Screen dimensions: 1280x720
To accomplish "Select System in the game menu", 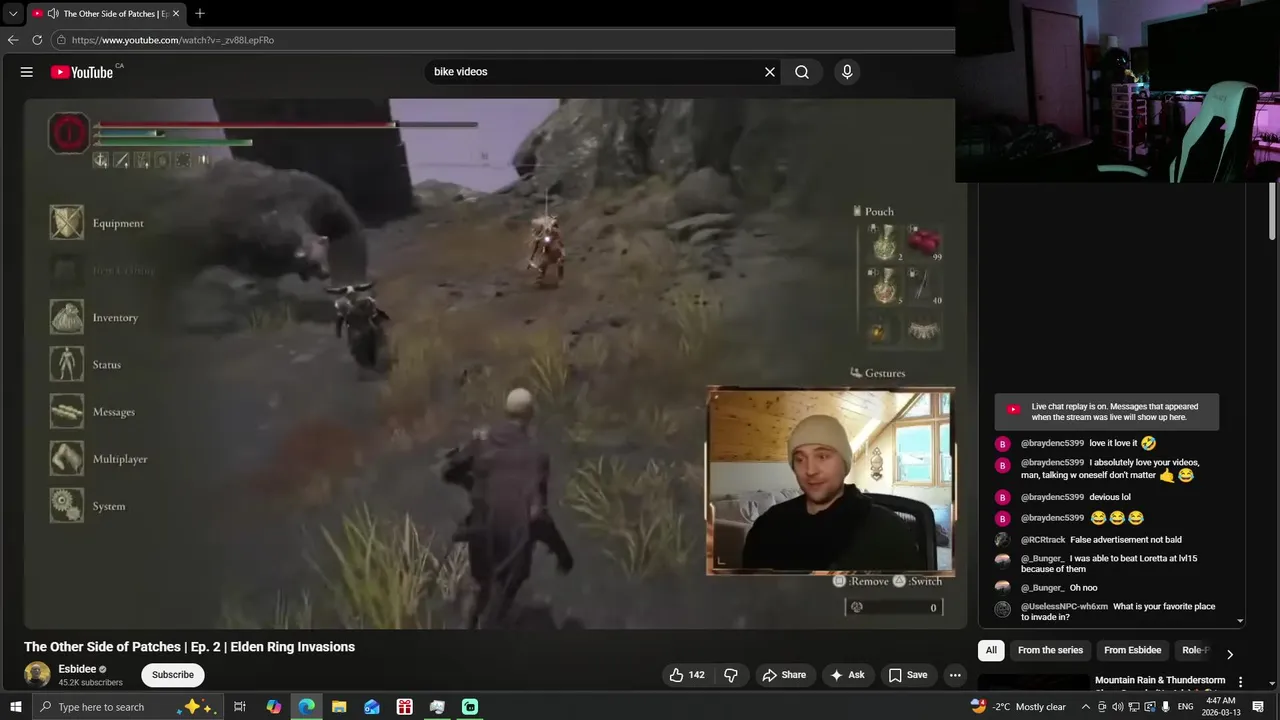I will [x=88, y=505].
